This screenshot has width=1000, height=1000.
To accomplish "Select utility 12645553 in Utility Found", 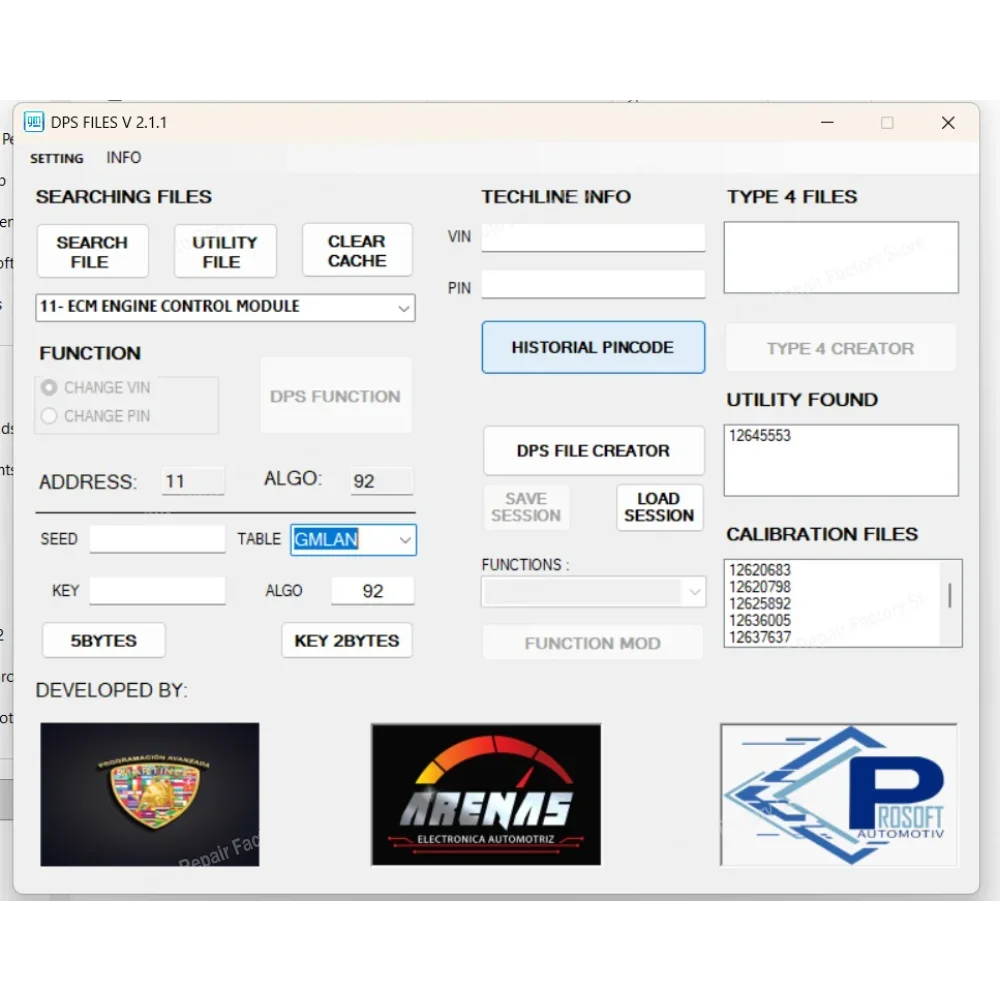I will click(x=760, y=436).
